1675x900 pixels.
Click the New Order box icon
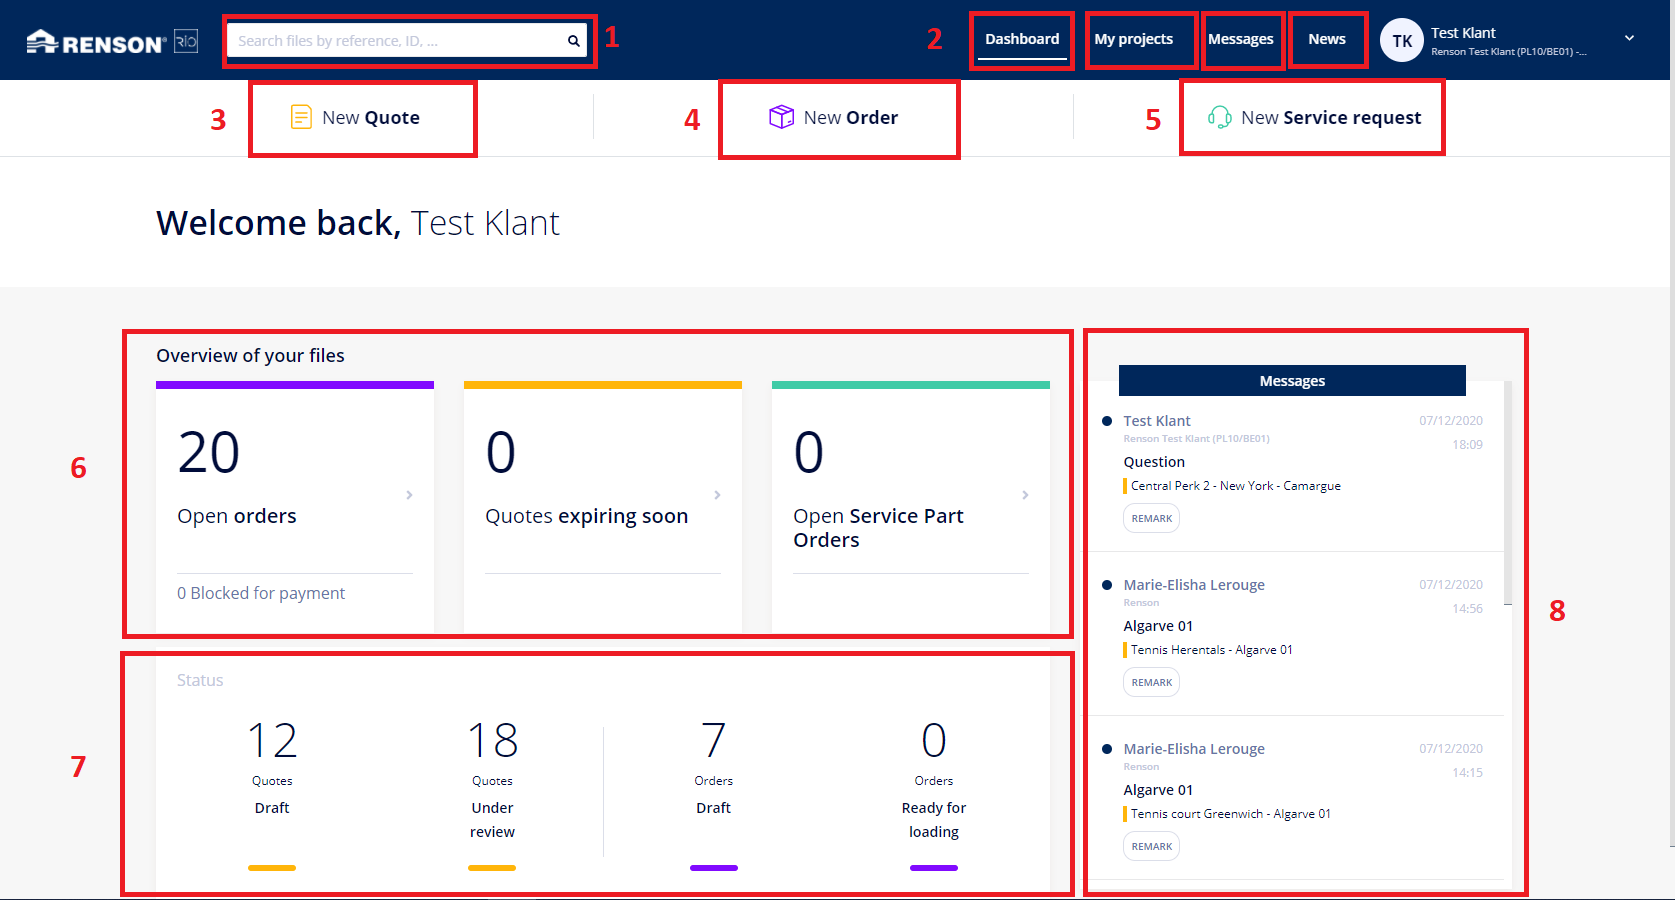tap(781, 117)
